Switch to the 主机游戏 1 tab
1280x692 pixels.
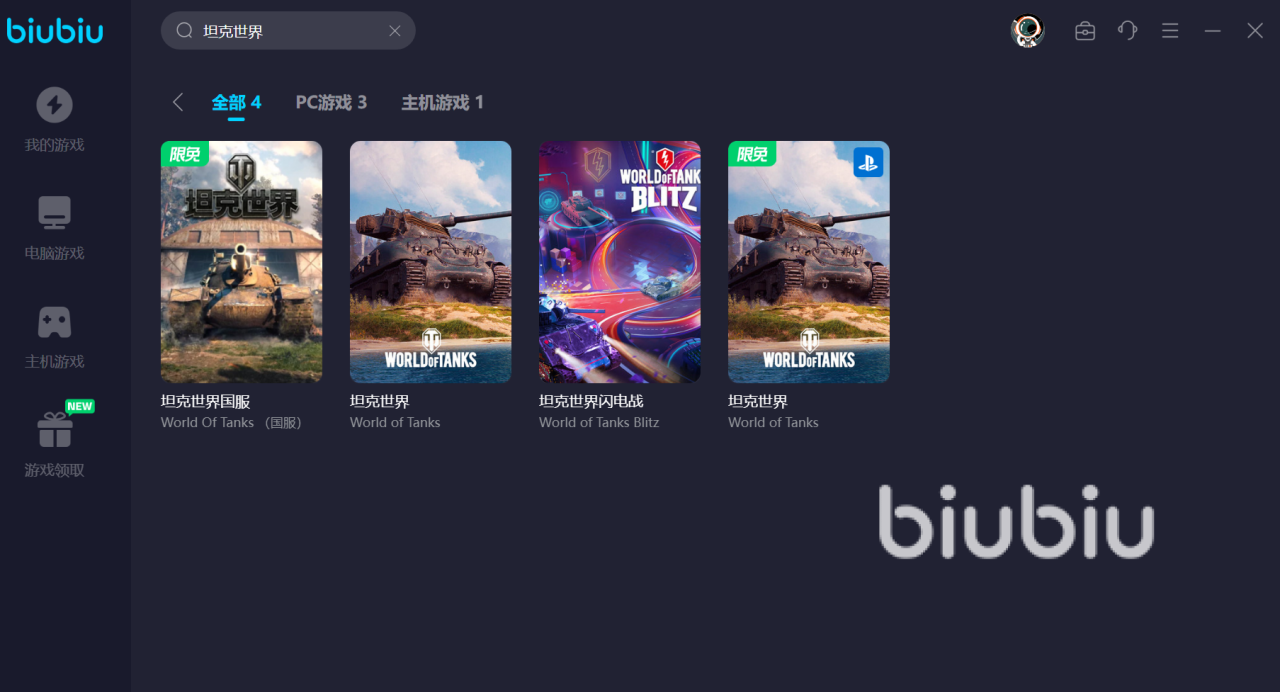(442, 102)
